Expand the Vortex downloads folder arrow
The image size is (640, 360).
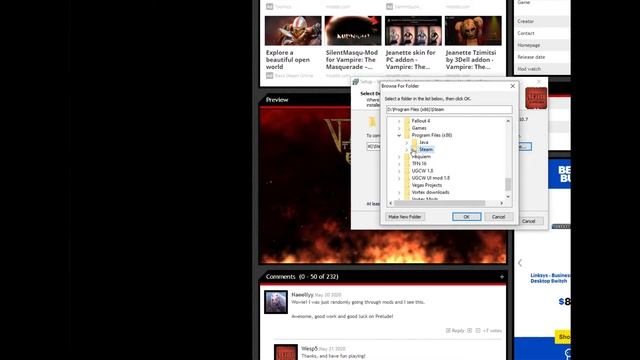click(399, 192)
